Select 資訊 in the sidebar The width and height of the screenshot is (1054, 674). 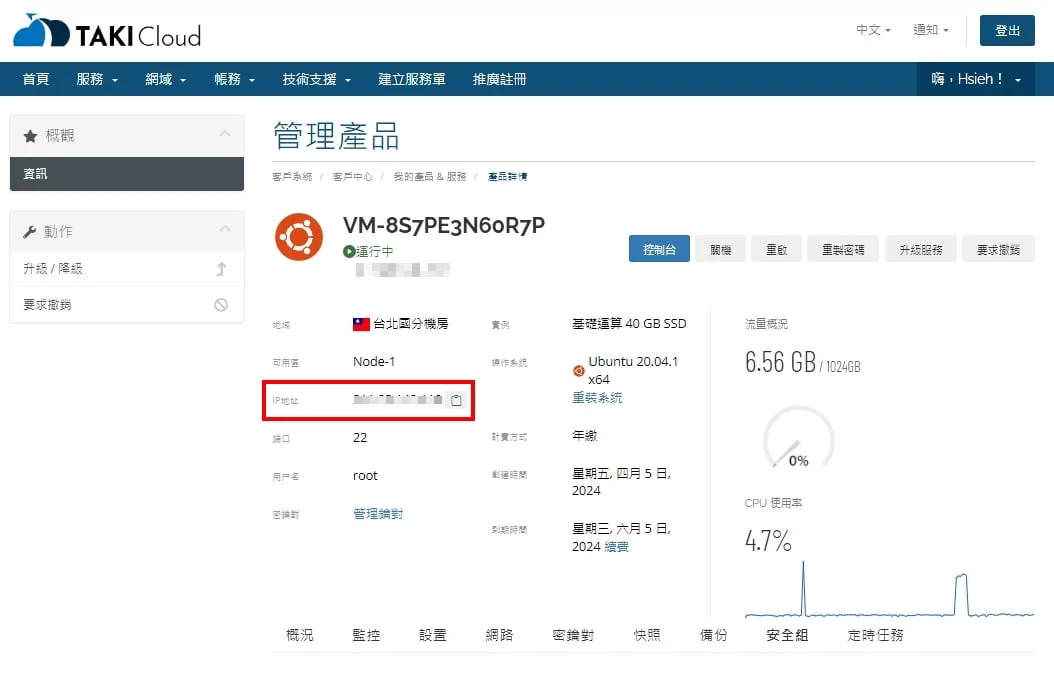tap(127, 174)
